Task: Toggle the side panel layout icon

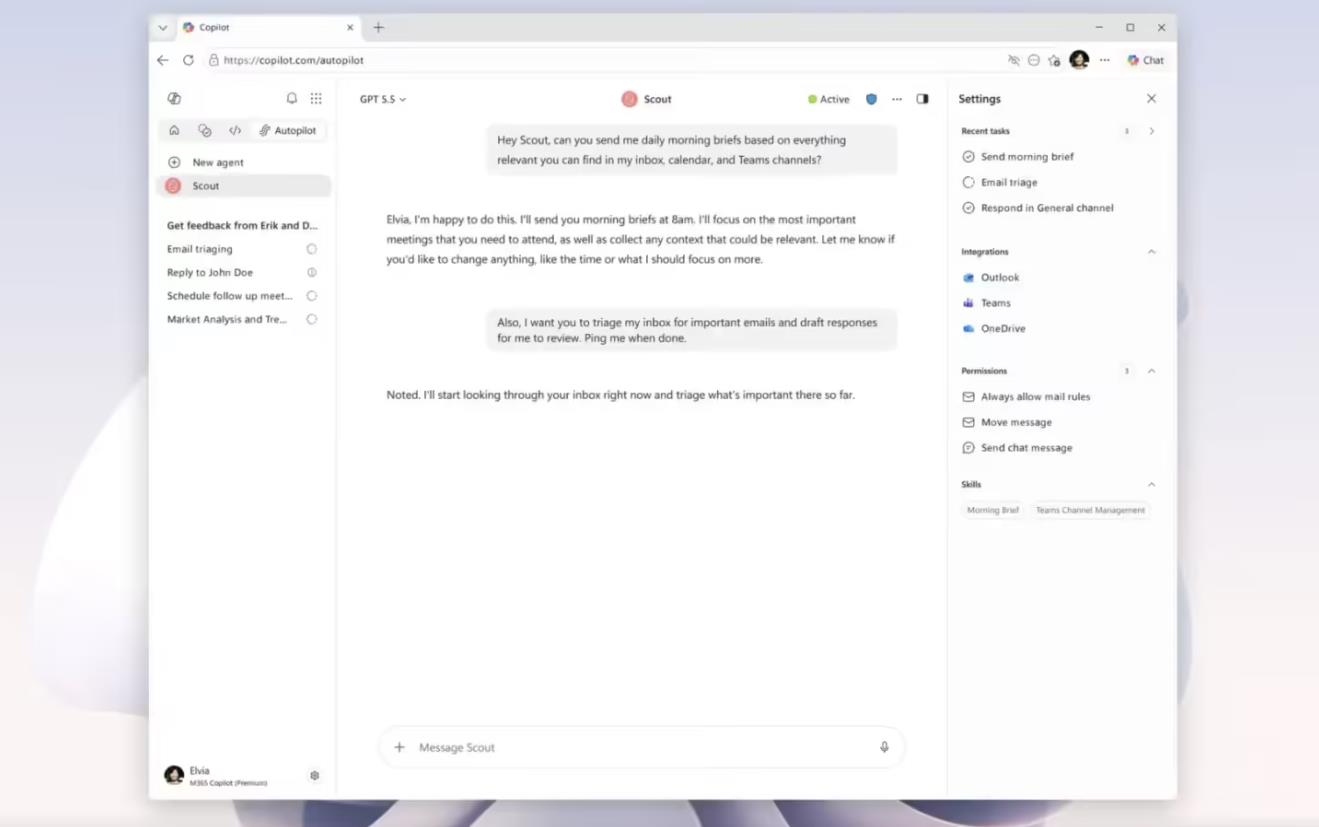Action: (x=923, y=99)
